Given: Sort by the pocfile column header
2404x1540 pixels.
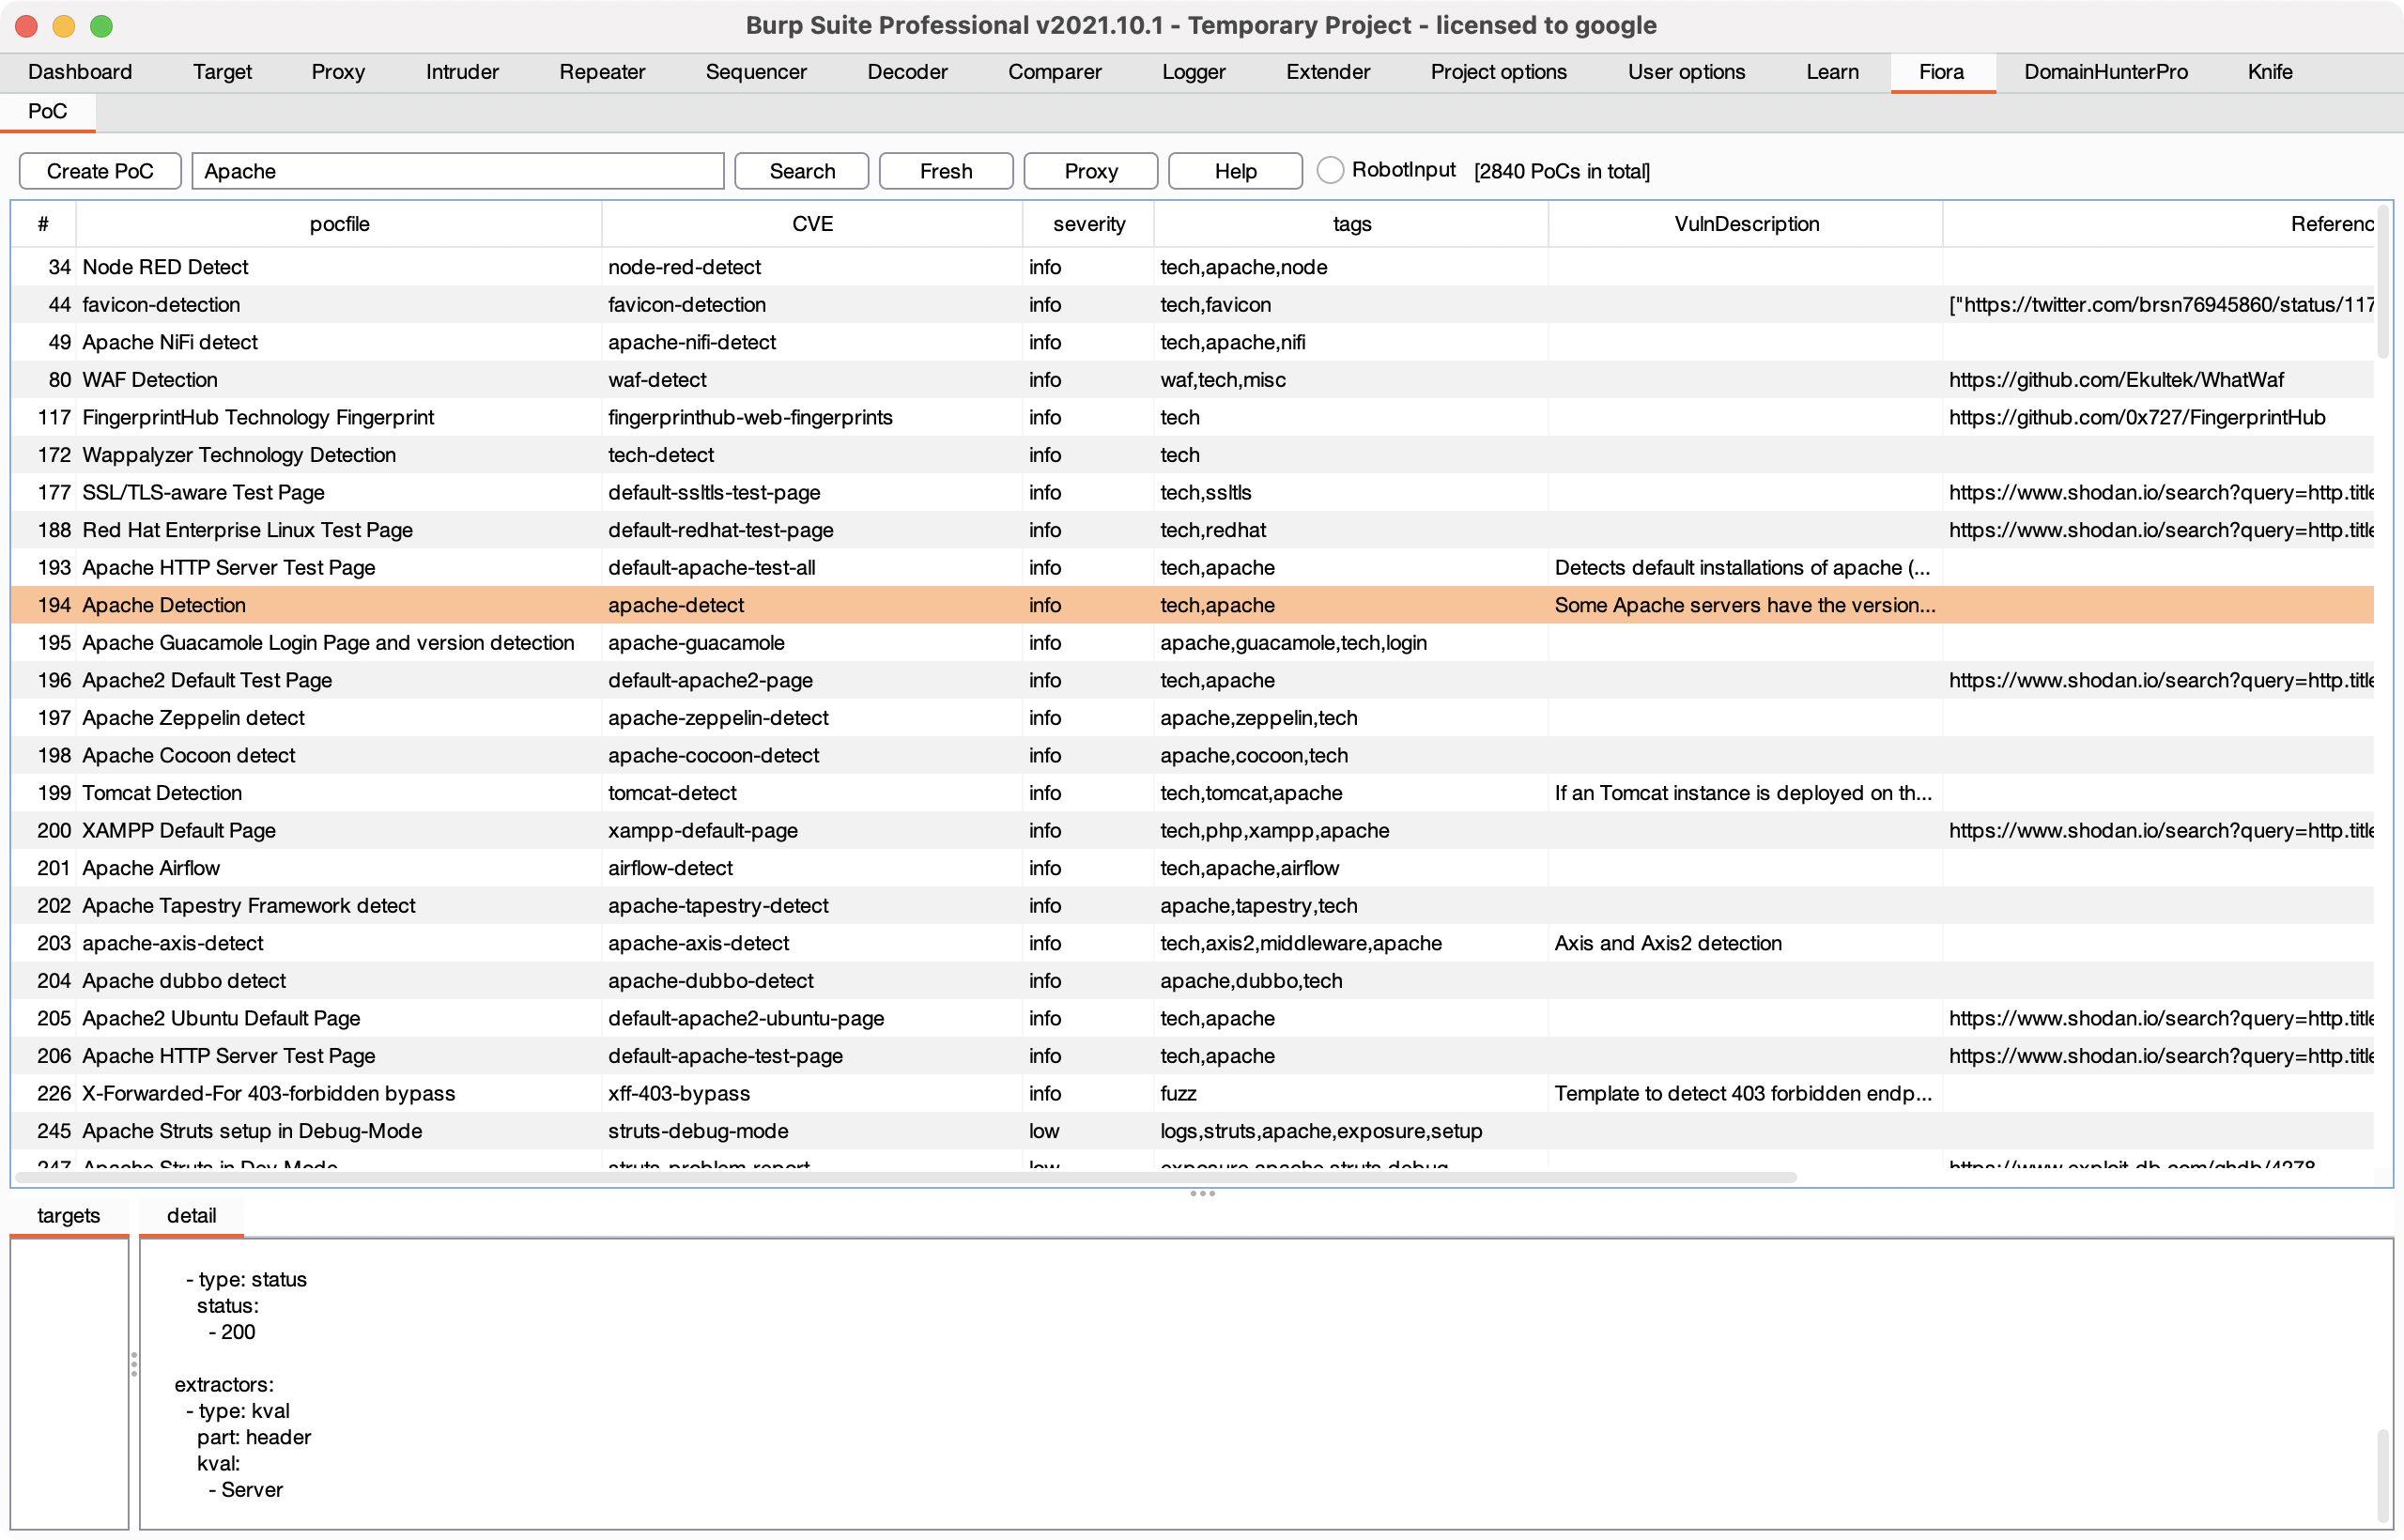Looking at the screenshot, I should click(339, 224).
